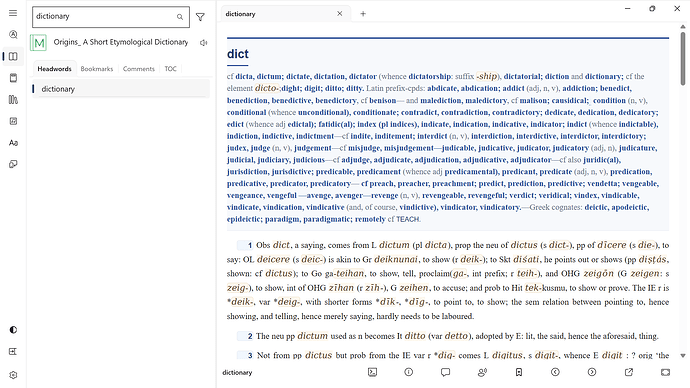
Task: Open the settings gear icon
Action: click(x=13, y=375)
